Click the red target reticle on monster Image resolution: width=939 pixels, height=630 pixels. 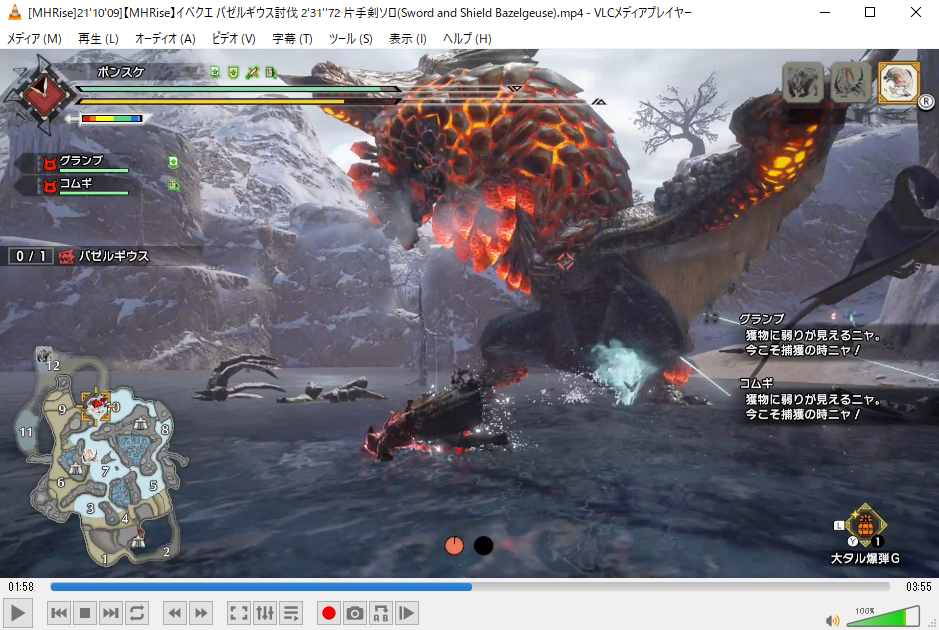click(x=565, y=261)
